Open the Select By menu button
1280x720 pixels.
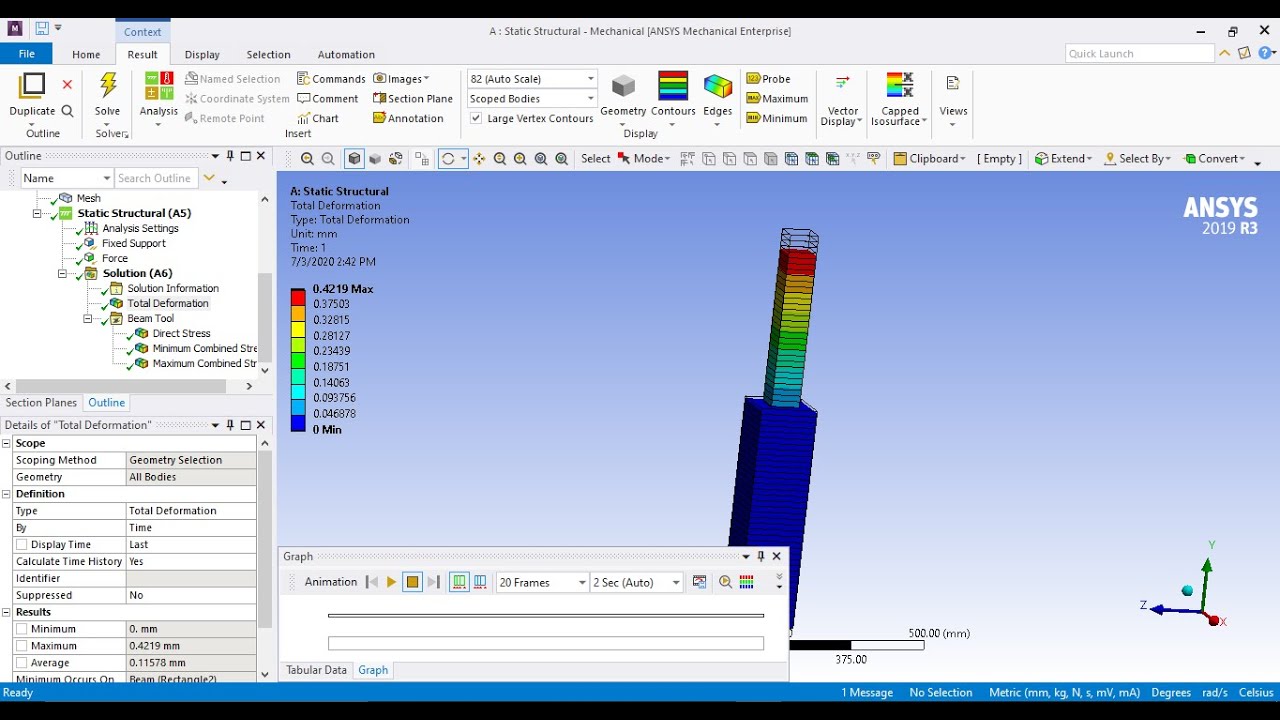(1137, 159)
